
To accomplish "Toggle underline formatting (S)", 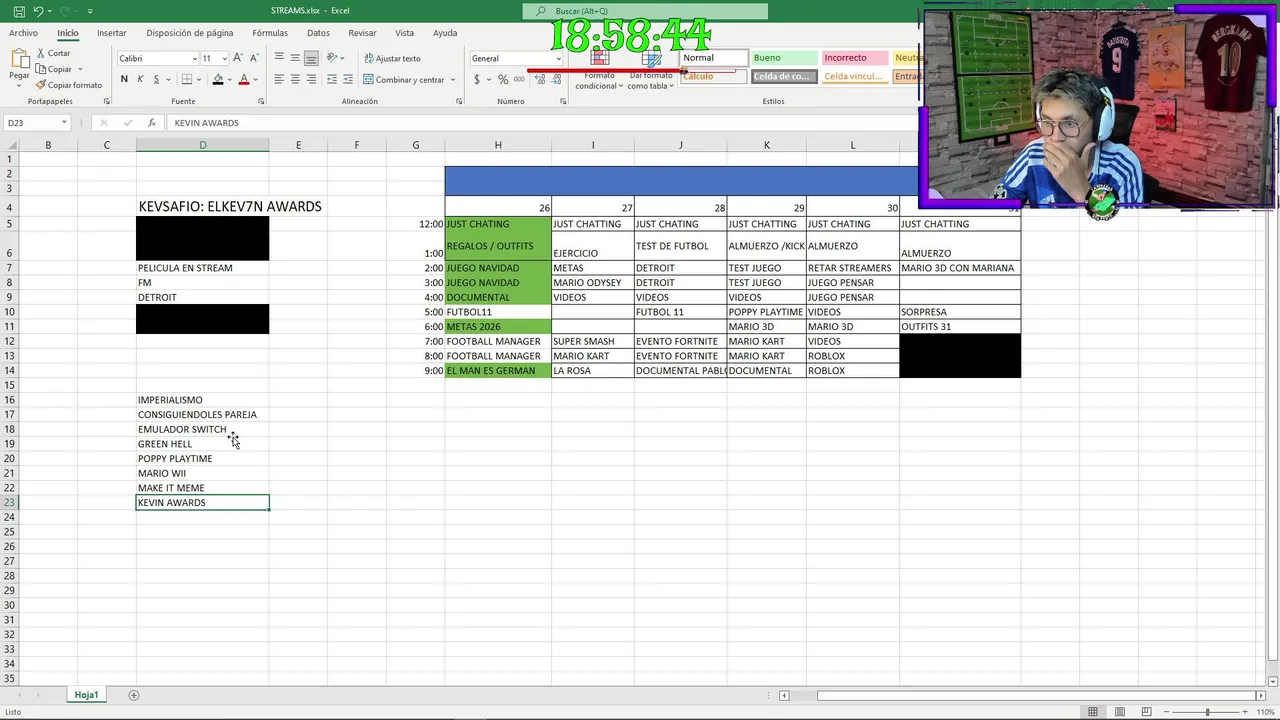I will (156, 79).
